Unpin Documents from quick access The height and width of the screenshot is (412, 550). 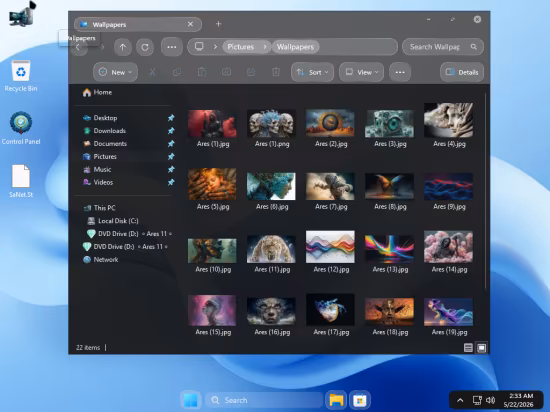[x=171, y=144]
